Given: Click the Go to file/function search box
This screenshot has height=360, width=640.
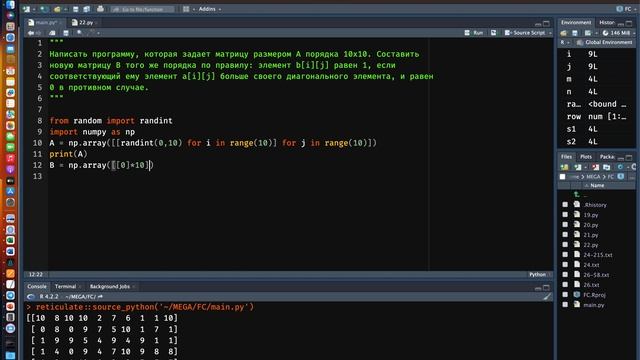Looking at the screenshot, I should (142, 9).
